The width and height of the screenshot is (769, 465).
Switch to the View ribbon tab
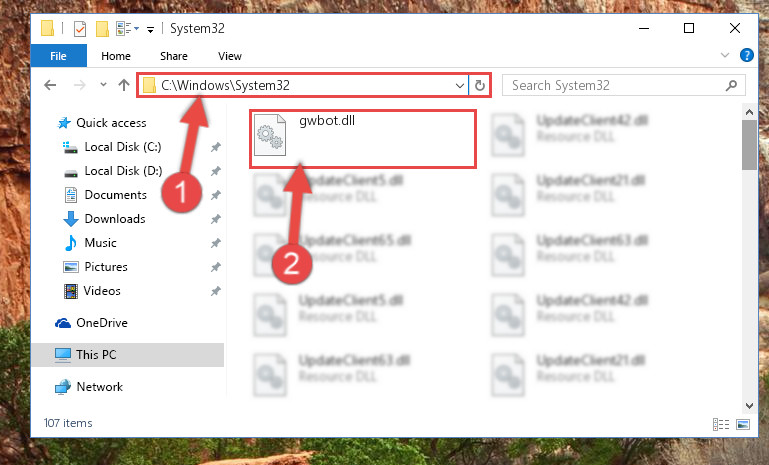(x=230, y=56)
